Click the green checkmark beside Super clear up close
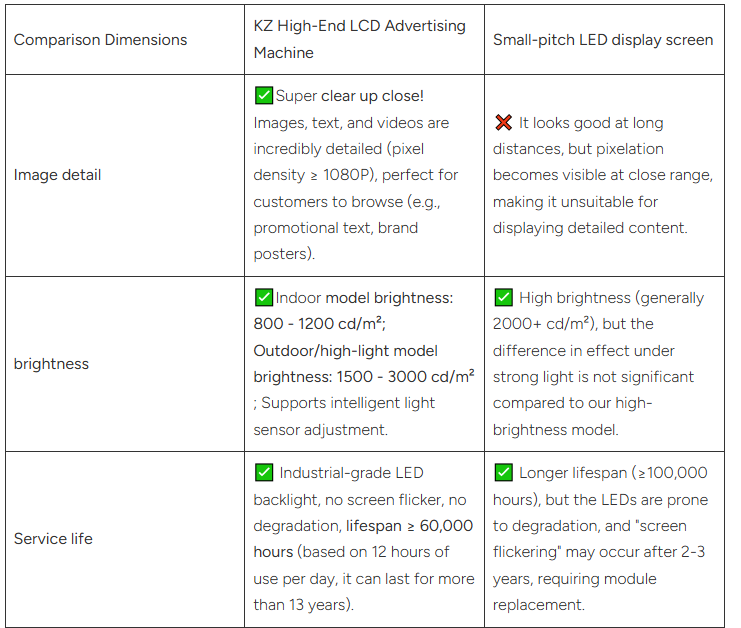 (x=263, y=95)
